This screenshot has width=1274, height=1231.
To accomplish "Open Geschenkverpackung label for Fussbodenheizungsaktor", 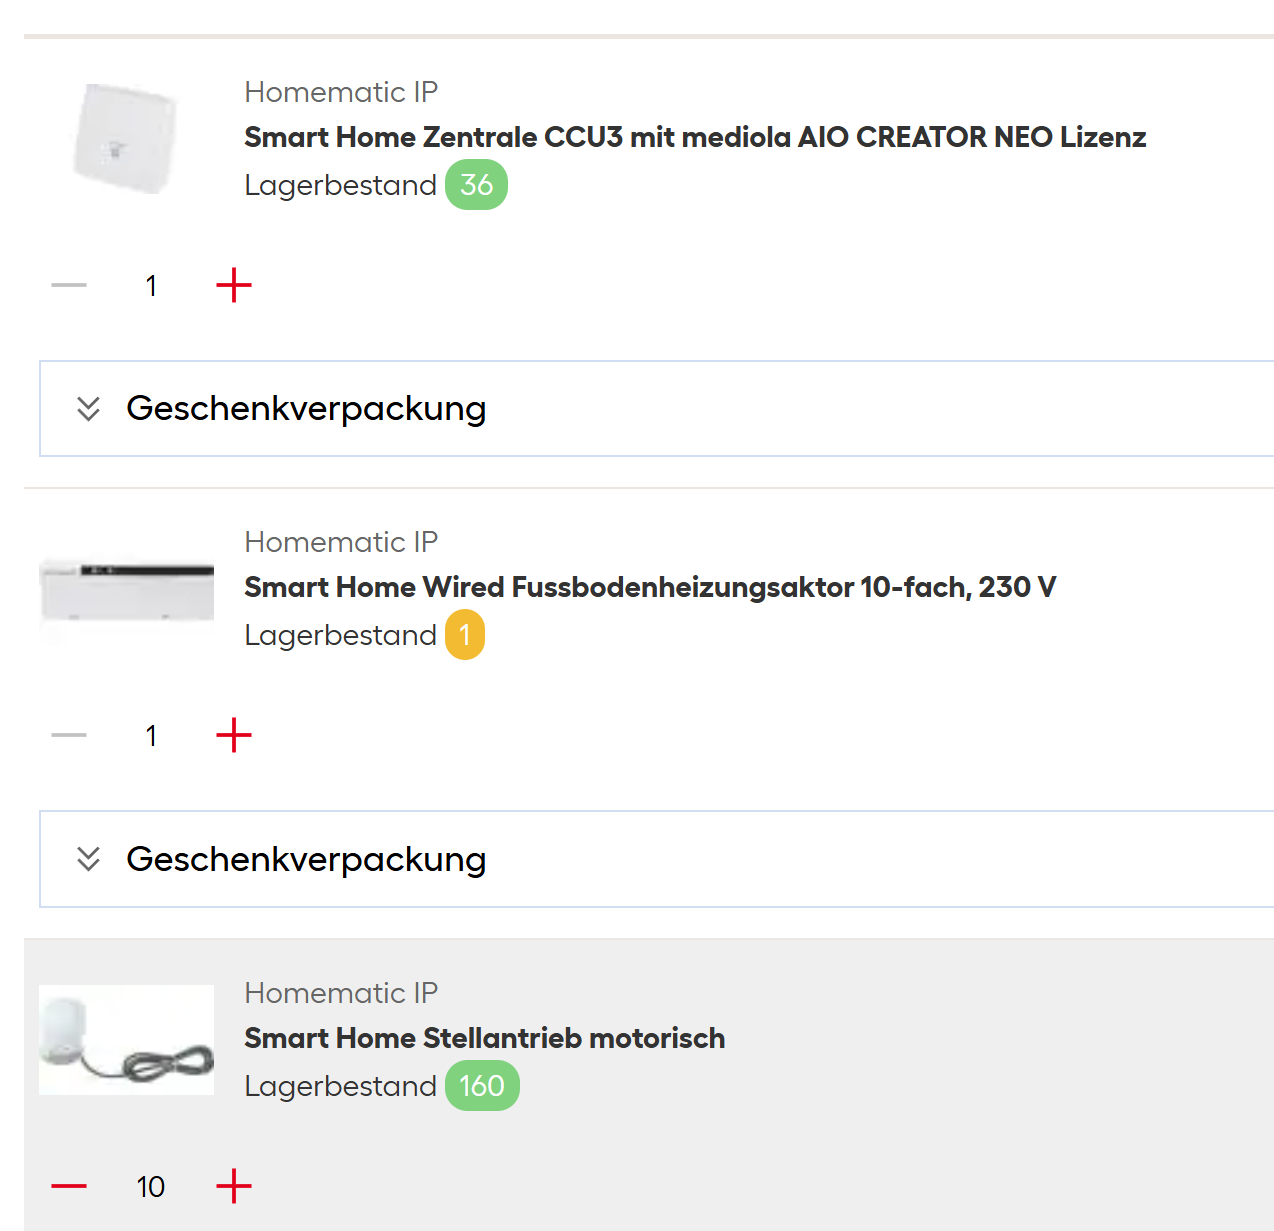I will 306,859.
